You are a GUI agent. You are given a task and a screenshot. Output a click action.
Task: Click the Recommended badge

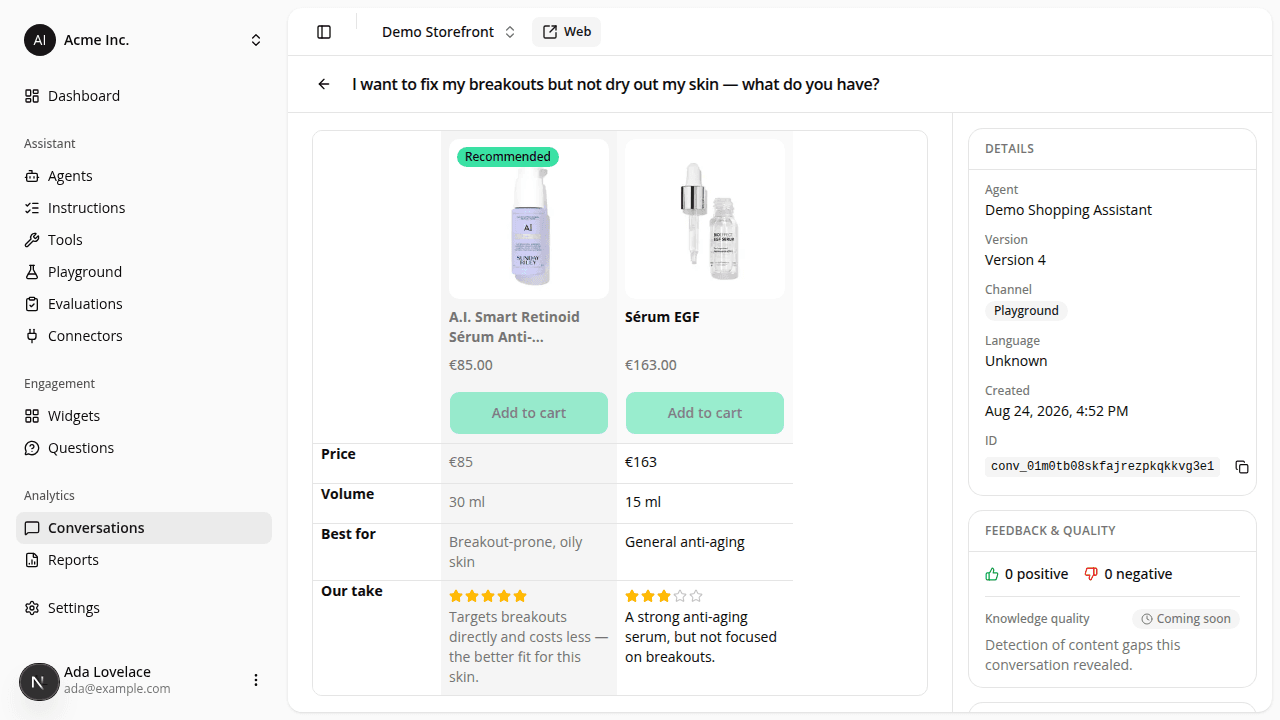(x=508, y=157)
